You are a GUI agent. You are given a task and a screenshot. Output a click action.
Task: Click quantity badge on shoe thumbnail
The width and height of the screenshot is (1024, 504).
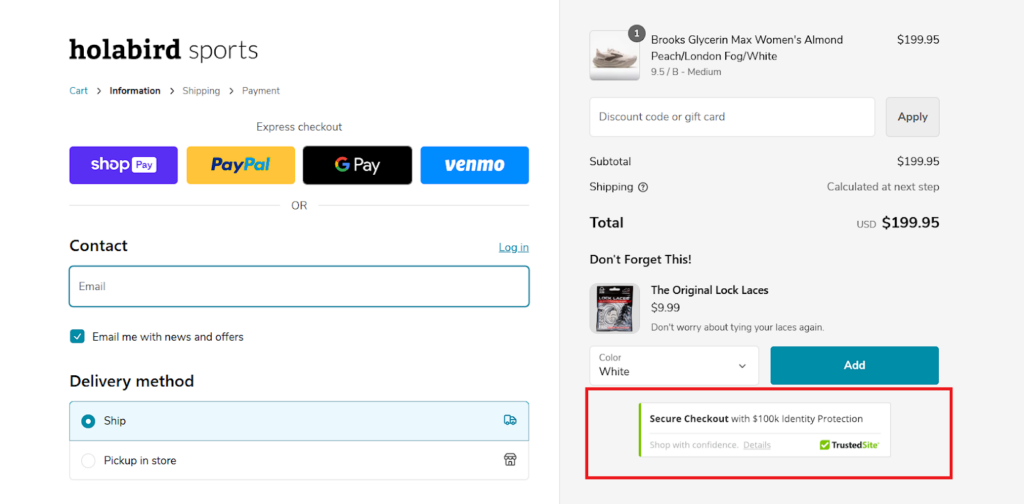click(636, 33)
